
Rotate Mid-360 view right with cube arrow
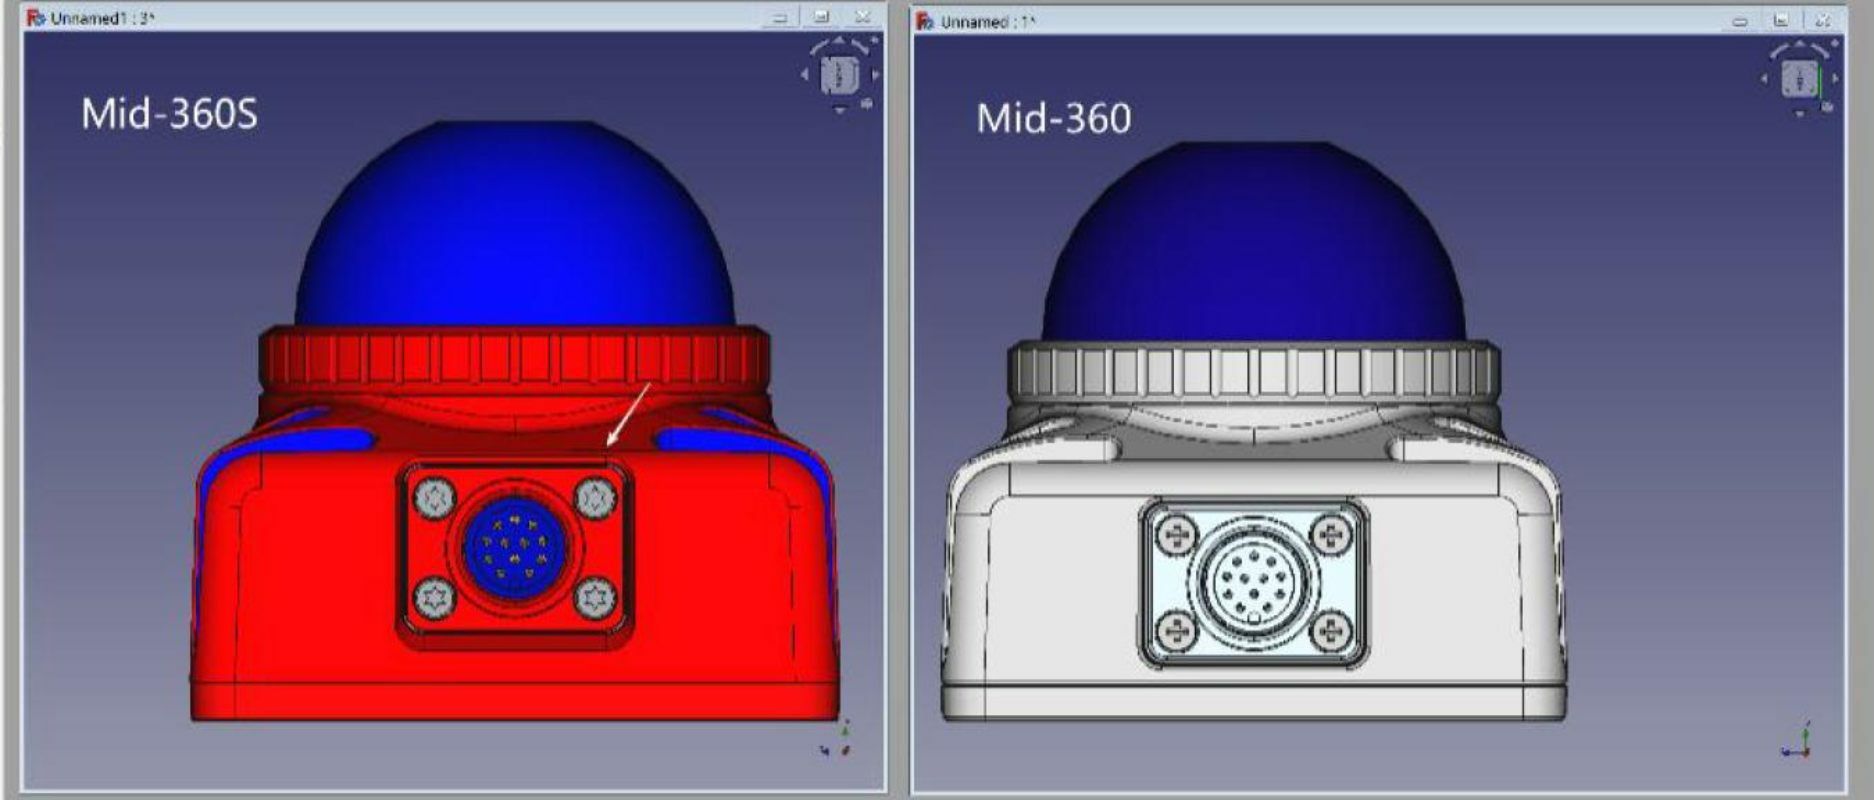(x=1835, y=79)
